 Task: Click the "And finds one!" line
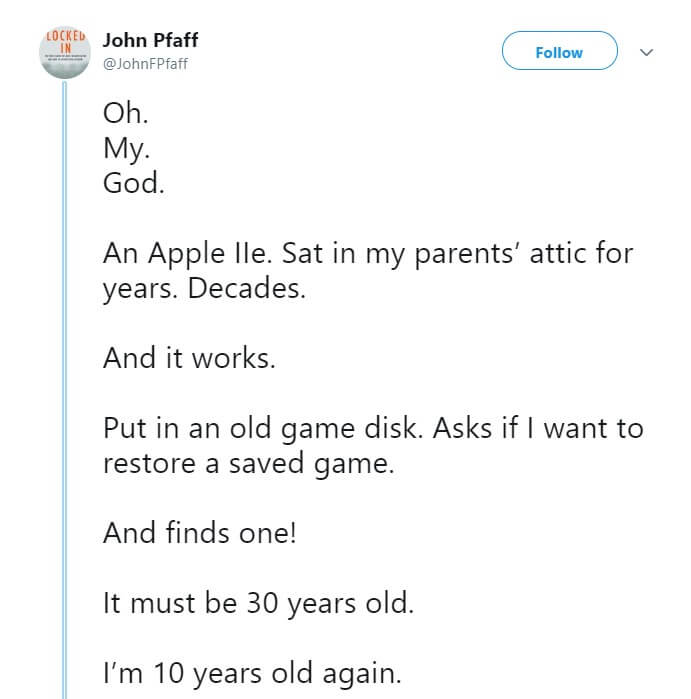[199, 533]
